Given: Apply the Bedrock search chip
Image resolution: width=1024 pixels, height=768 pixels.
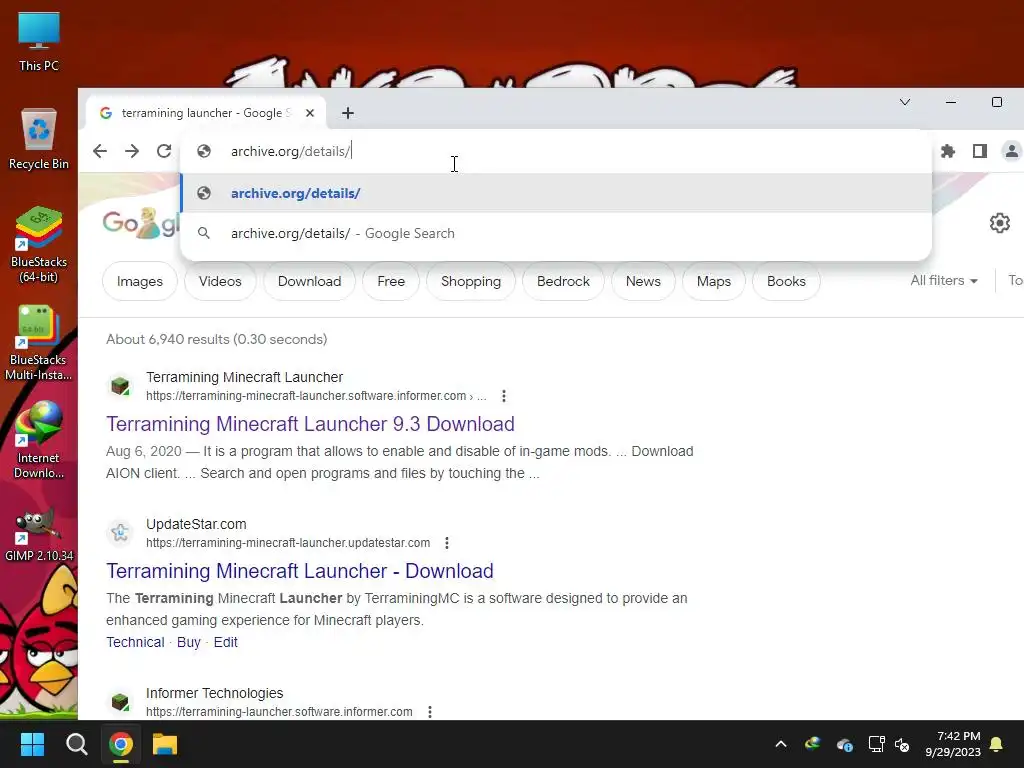Looking at the screenshot, I should click(x=563, y=281).
